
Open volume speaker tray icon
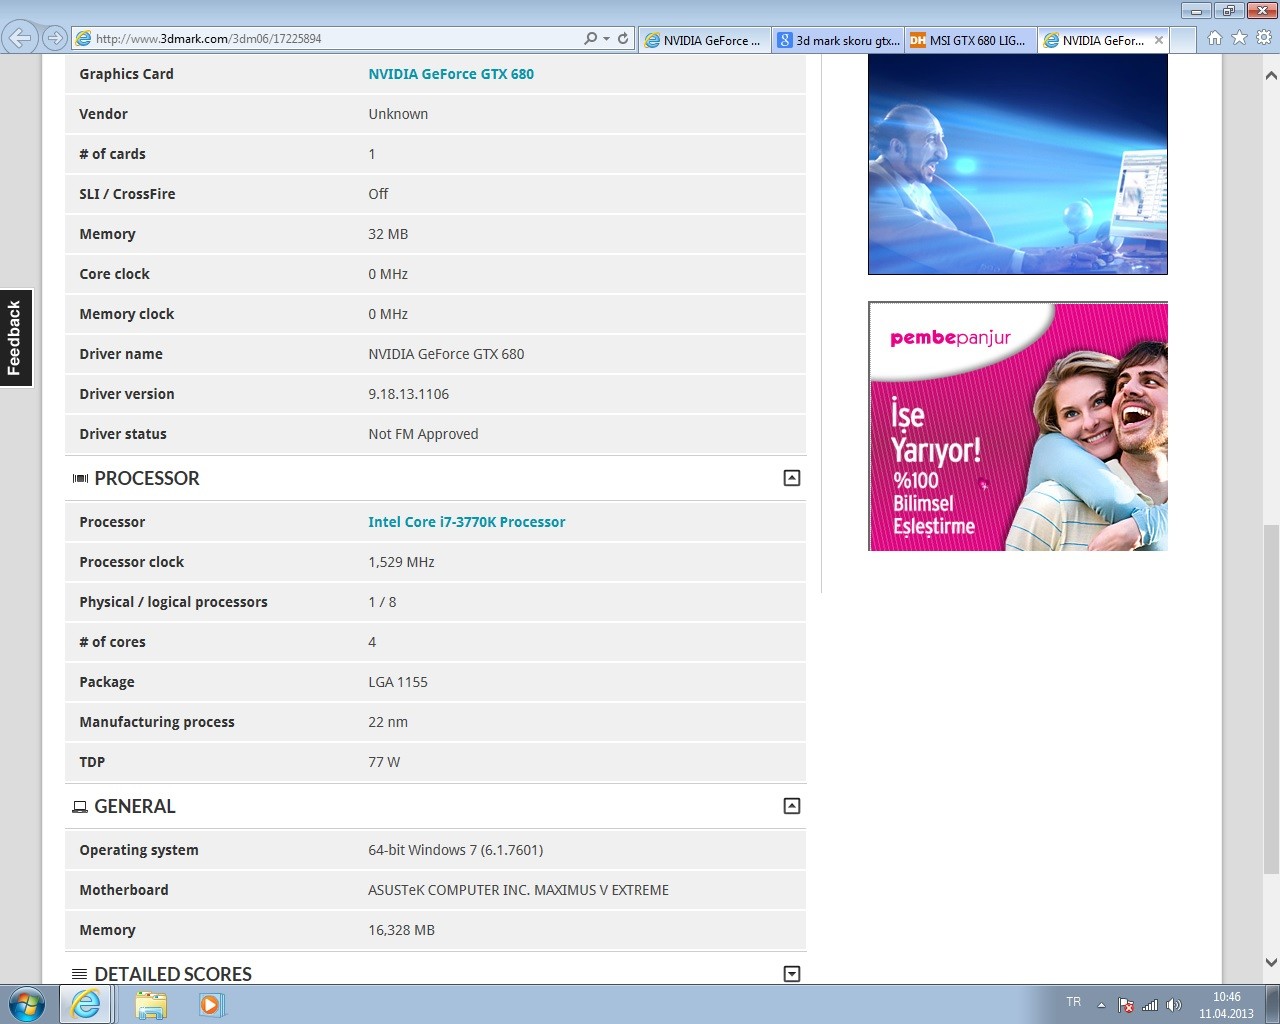click(x=1174, y=1005)
